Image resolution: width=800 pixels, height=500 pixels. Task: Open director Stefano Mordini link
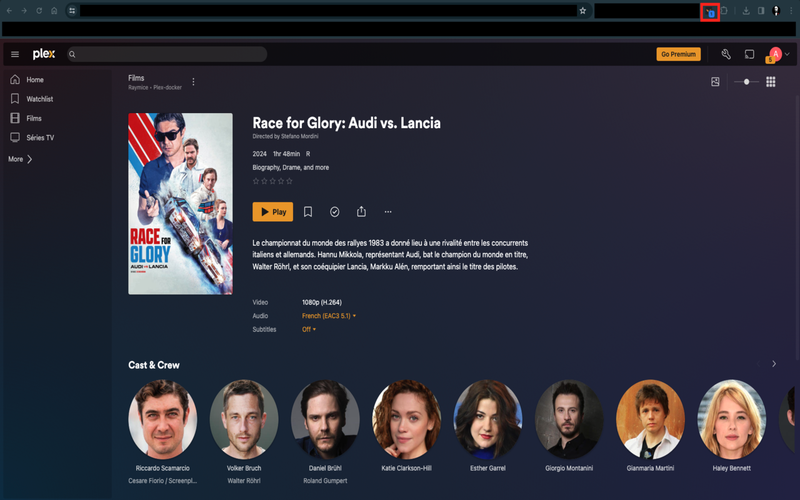pos(299,136)
